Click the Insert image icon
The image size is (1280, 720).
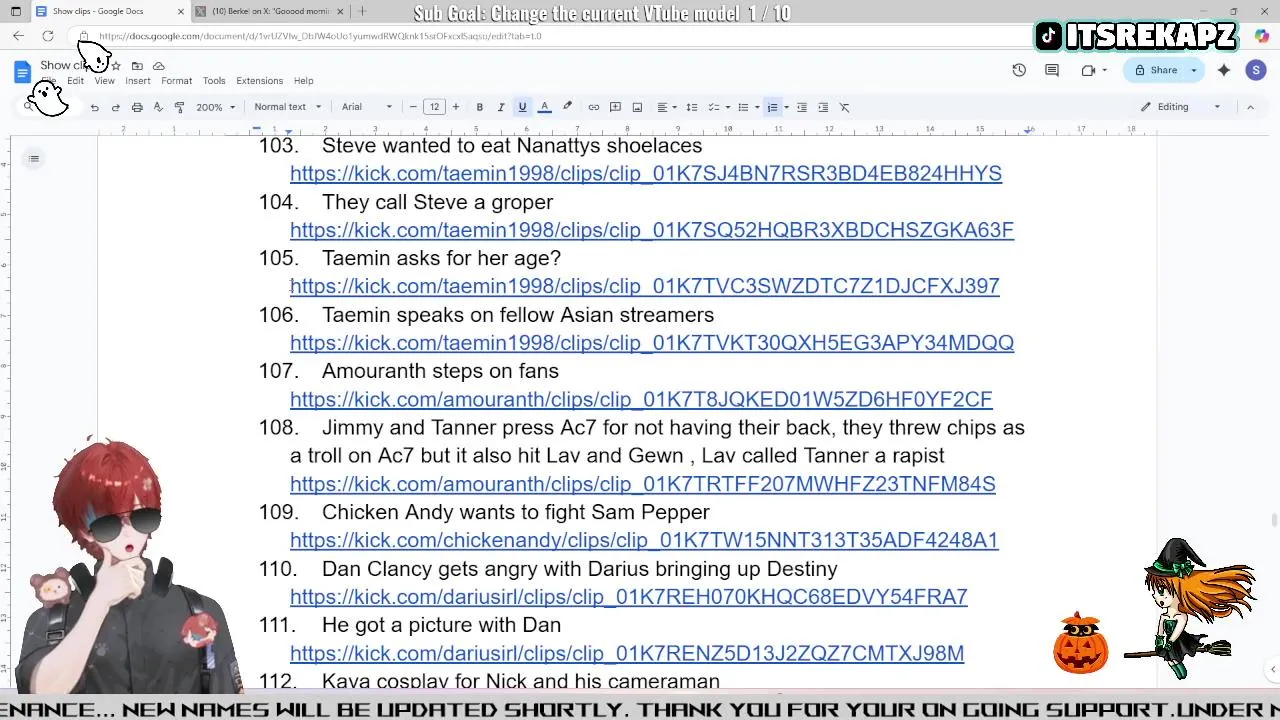[x=637, y=107]
